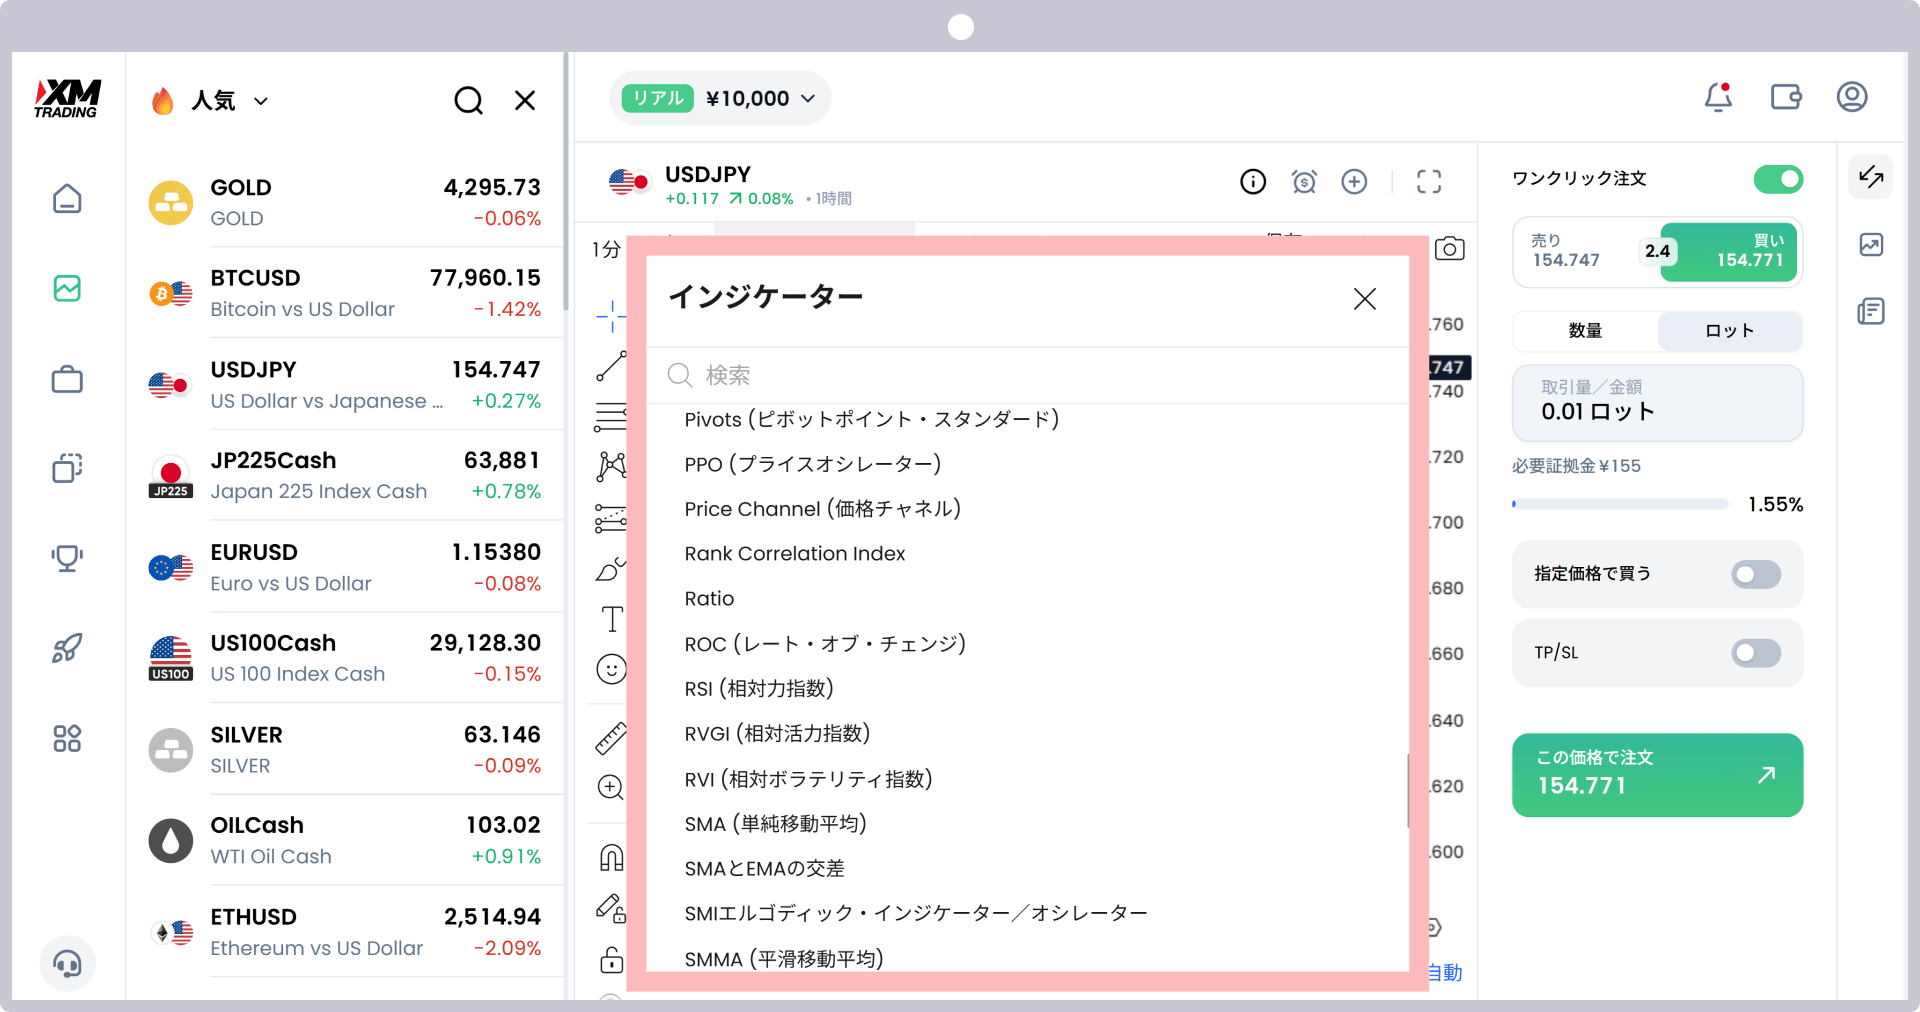This screenshot has width=1920, height=1012.
Task: Open the portfolio briefcase sidebar icon
Action: coord(67,379)
